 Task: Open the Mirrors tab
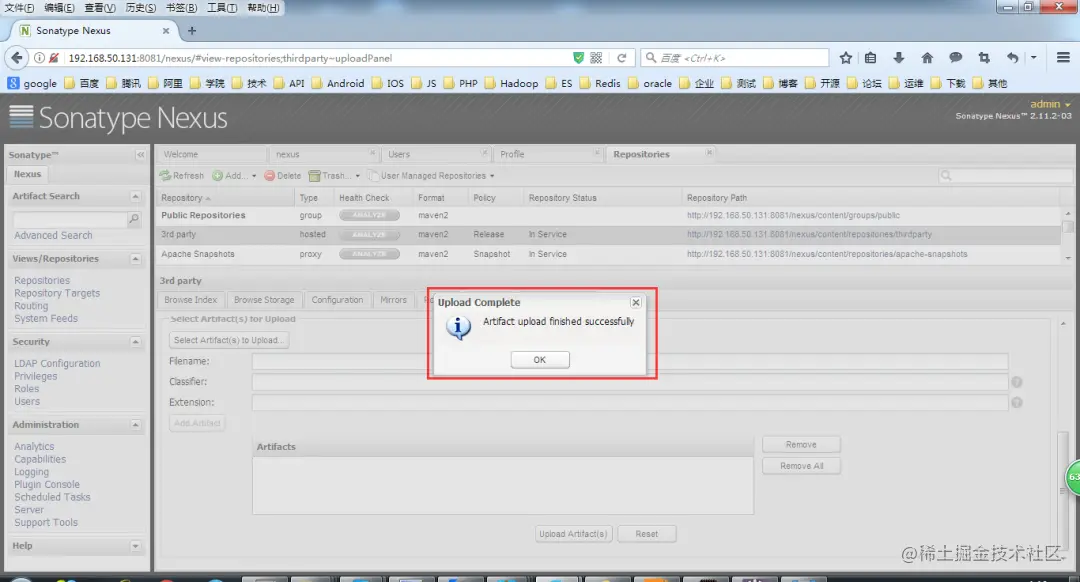click(393, 300)
